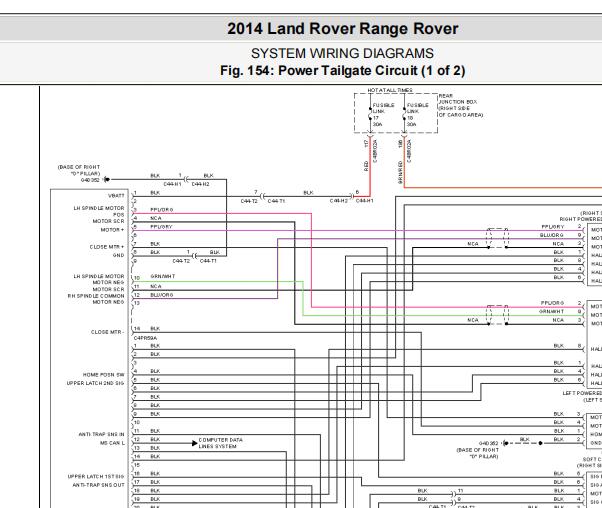Select the 'CLOSE MTR +' pin label
The height and width of the screenshot is (508, 602).
107,247
